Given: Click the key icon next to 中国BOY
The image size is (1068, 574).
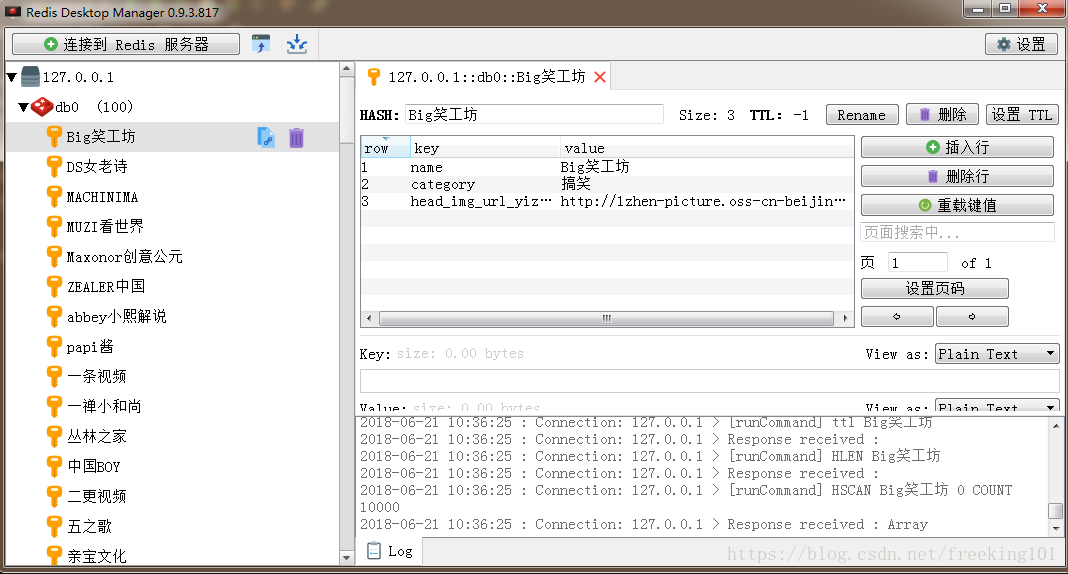Looking at the screenshot, I should point(54,466).
